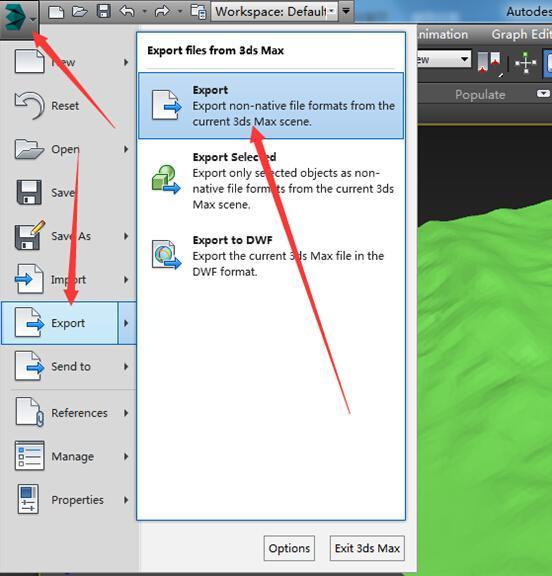The image size is (552, 576).
Task: Click the New Scene icon in quick access toolbar
Action: (x=56, y=12)
